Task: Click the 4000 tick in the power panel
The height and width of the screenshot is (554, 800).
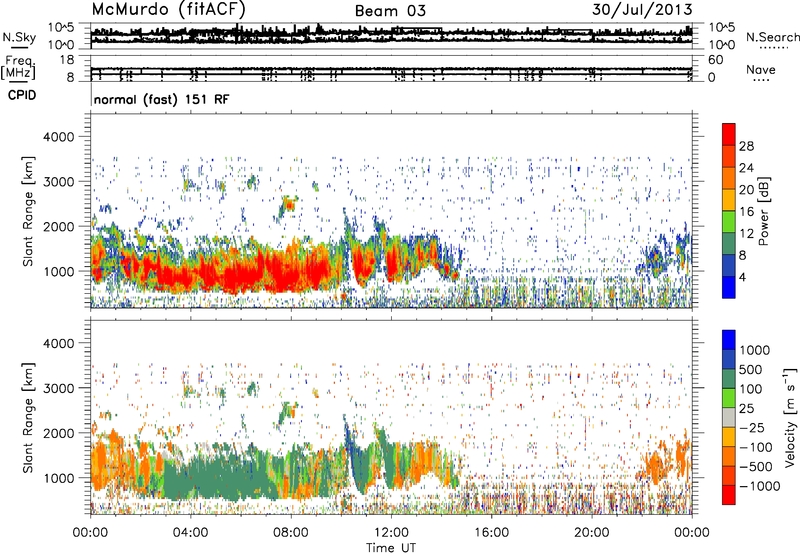Action: [58, 137]
